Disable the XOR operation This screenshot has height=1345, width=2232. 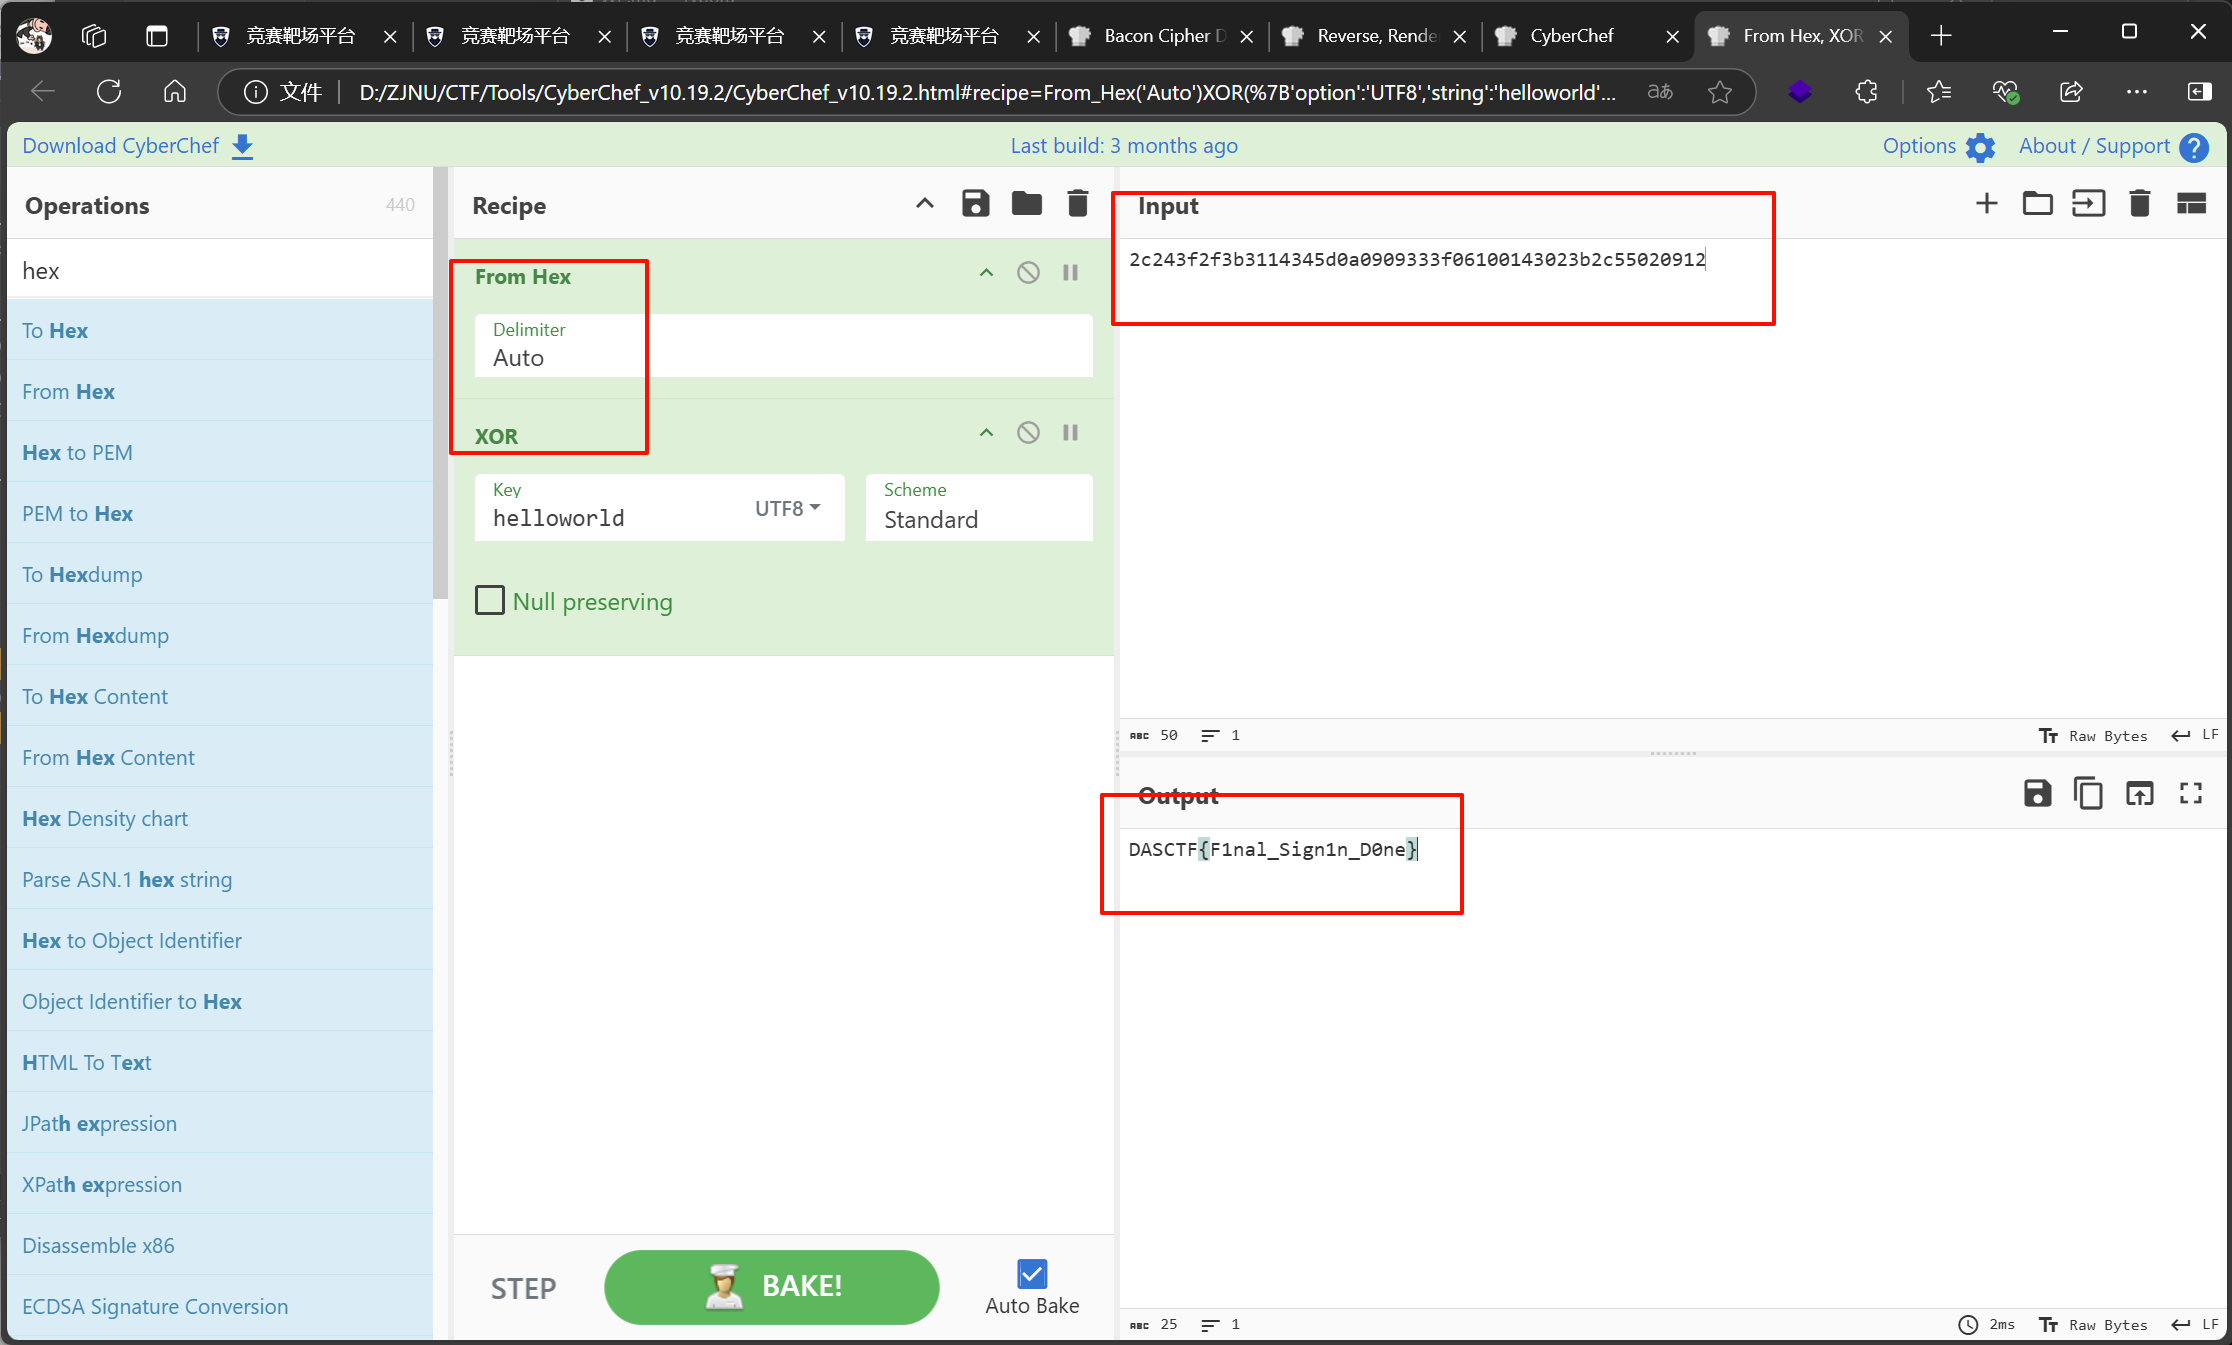coord(1028,432)
